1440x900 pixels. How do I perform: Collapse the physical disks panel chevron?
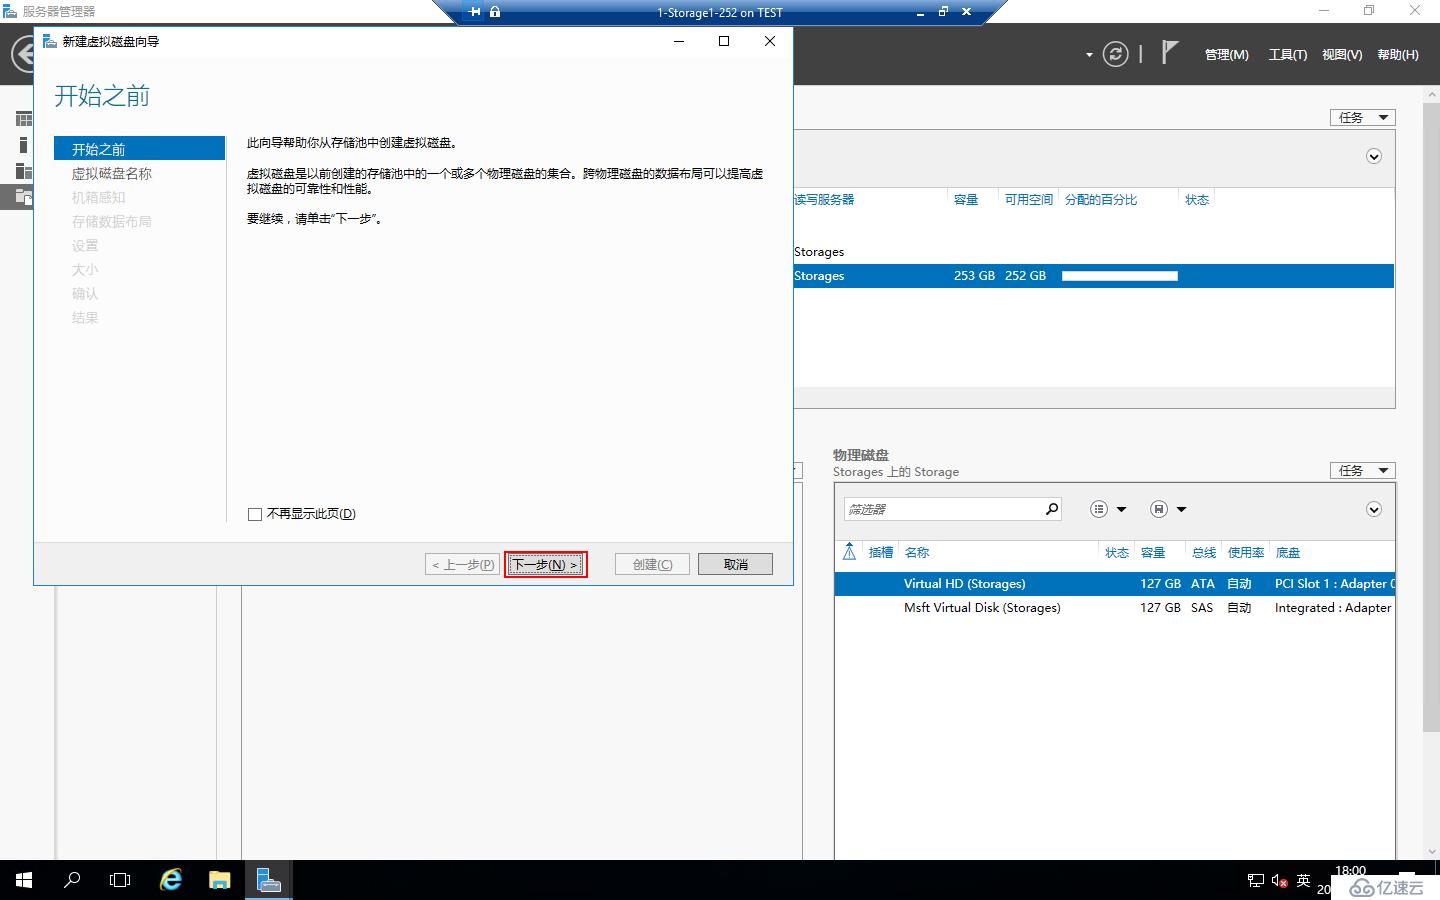tap(1374, 509)
